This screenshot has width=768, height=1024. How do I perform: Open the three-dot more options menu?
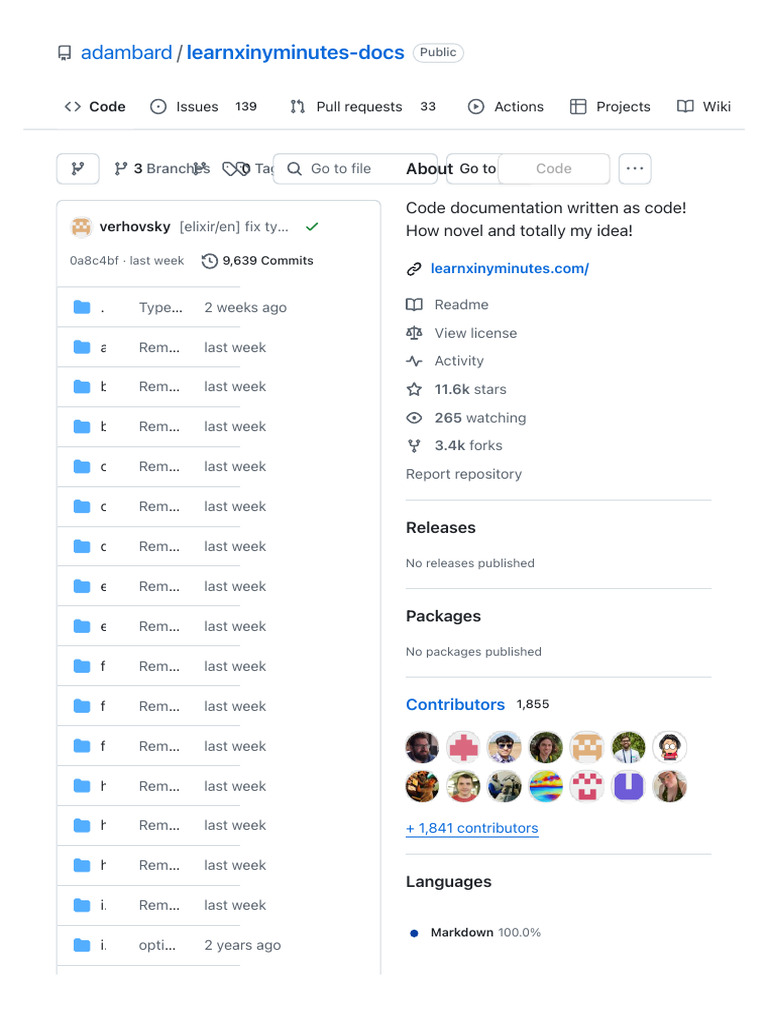coord(635,169)
